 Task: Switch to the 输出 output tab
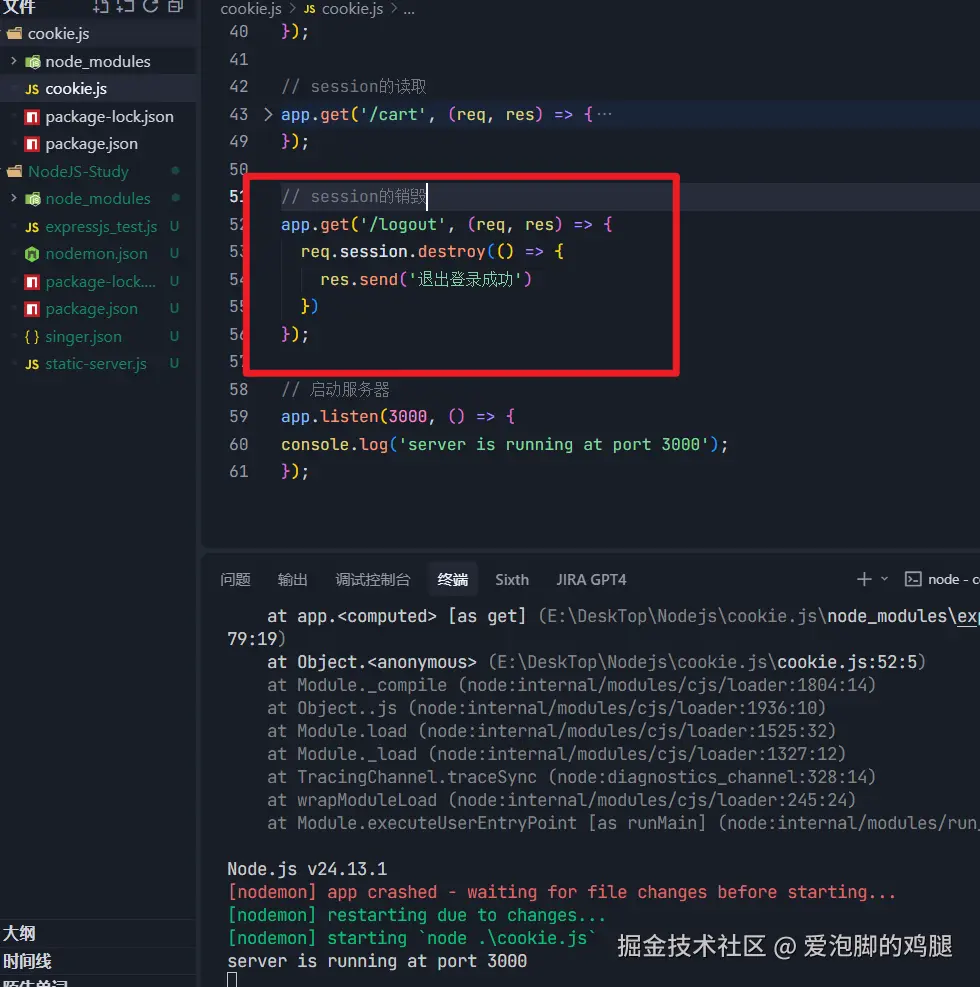coord(292,579)
